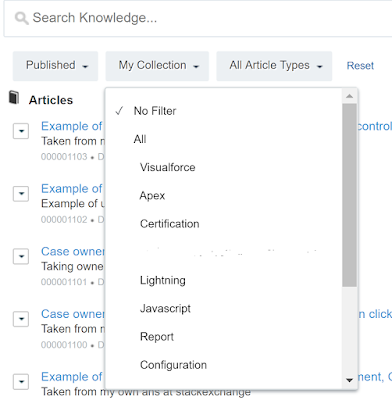The width and height of the screenshot is (392, 400).
Task: Click the Reset filters link
Action: 360,66
